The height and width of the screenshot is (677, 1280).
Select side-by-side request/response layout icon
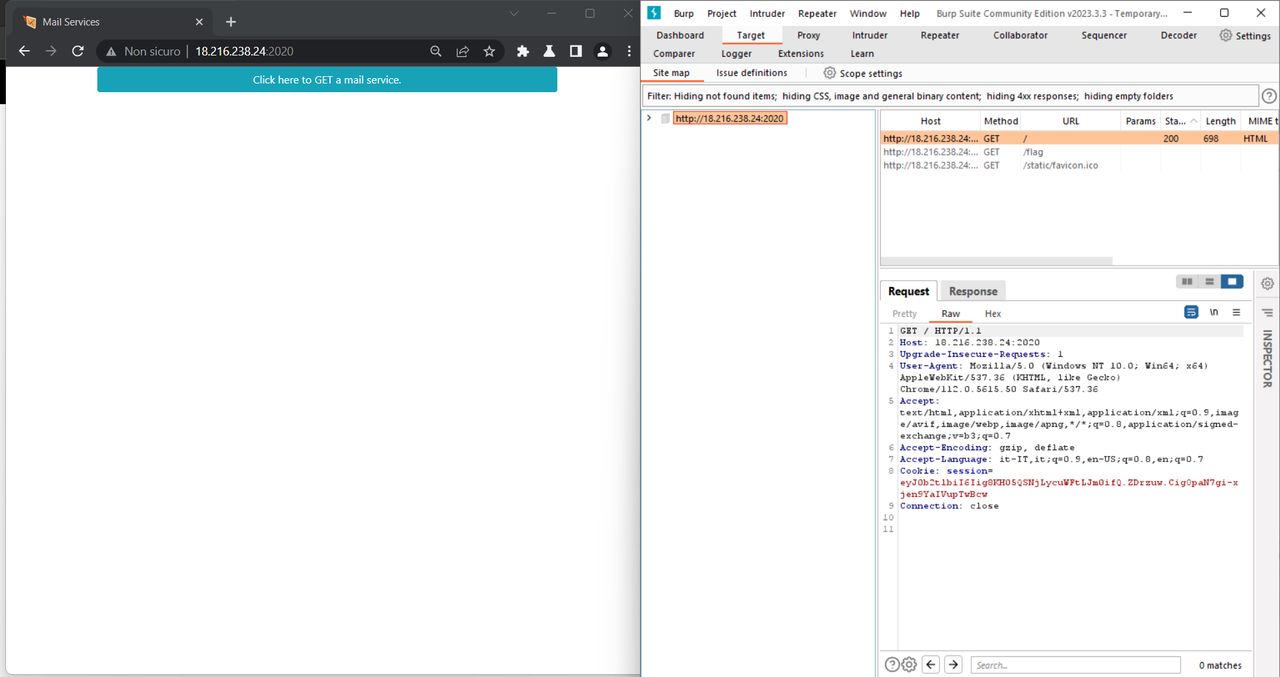click(x=1188, y=282)
